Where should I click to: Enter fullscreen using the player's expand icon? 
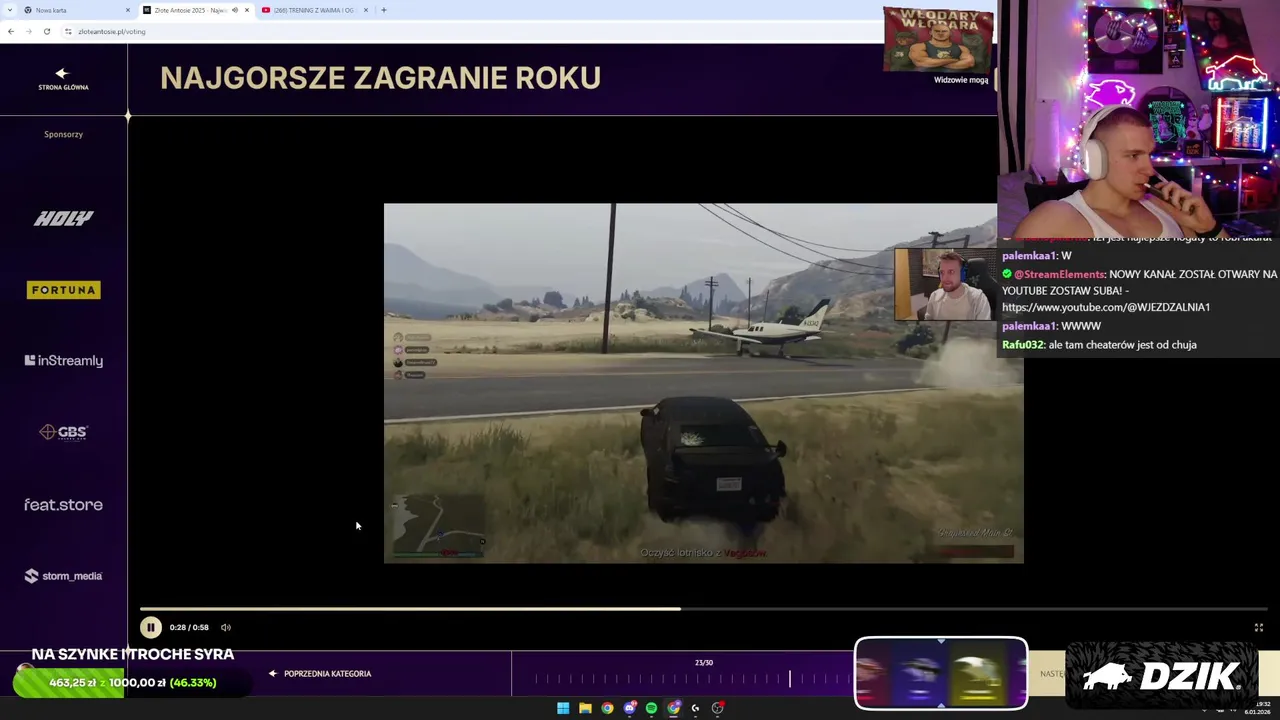[1259, 627]
